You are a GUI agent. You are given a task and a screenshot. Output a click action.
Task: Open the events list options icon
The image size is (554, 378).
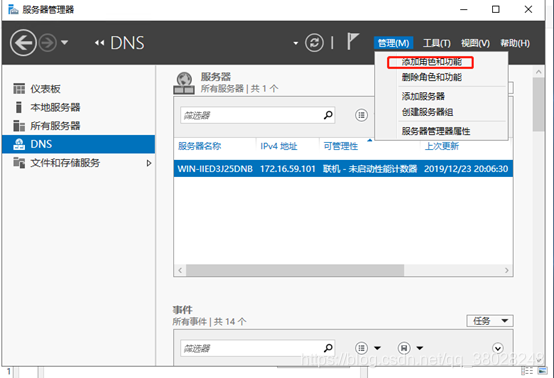click(x=361, y=348)
